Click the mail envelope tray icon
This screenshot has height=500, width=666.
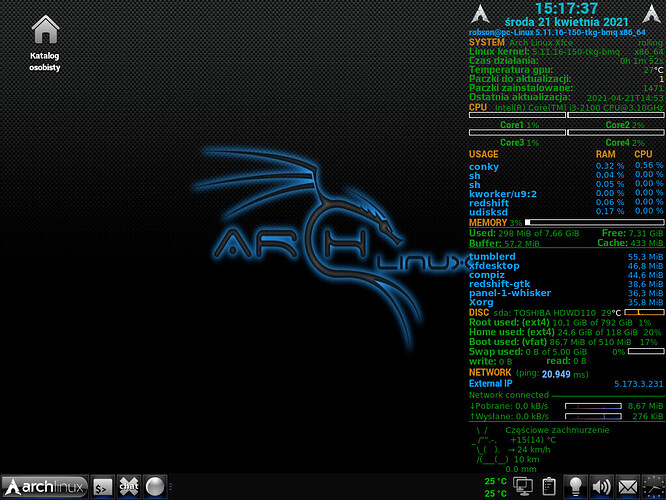tap(628, 486)
